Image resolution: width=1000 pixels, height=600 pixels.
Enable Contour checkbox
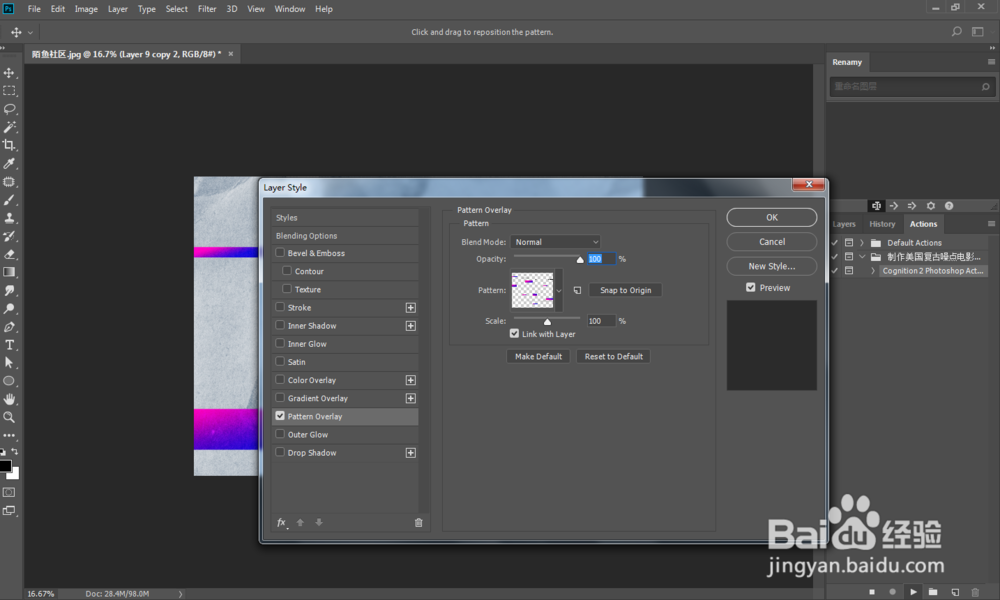[287, 270]
